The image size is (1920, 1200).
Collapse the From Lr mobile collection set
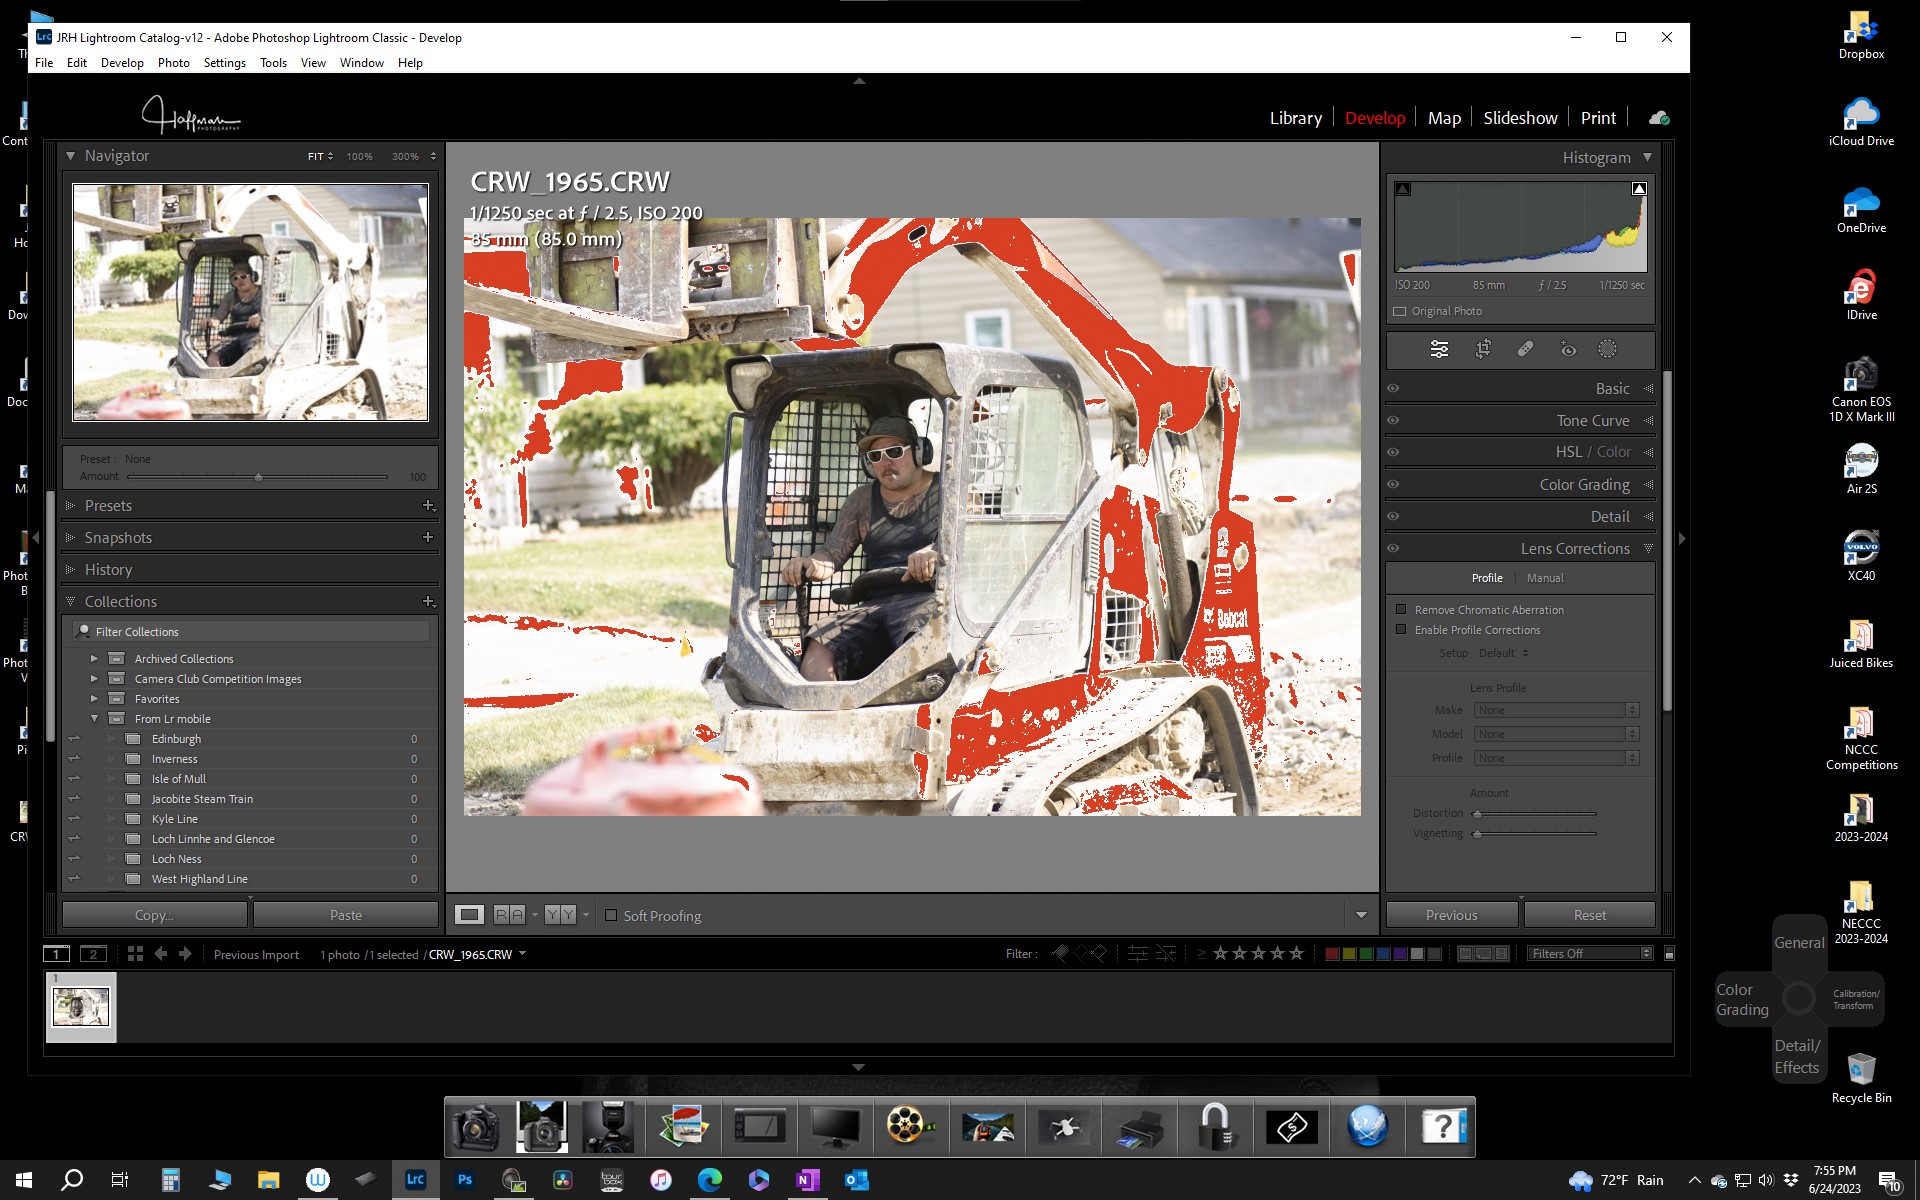coord(95,718)
